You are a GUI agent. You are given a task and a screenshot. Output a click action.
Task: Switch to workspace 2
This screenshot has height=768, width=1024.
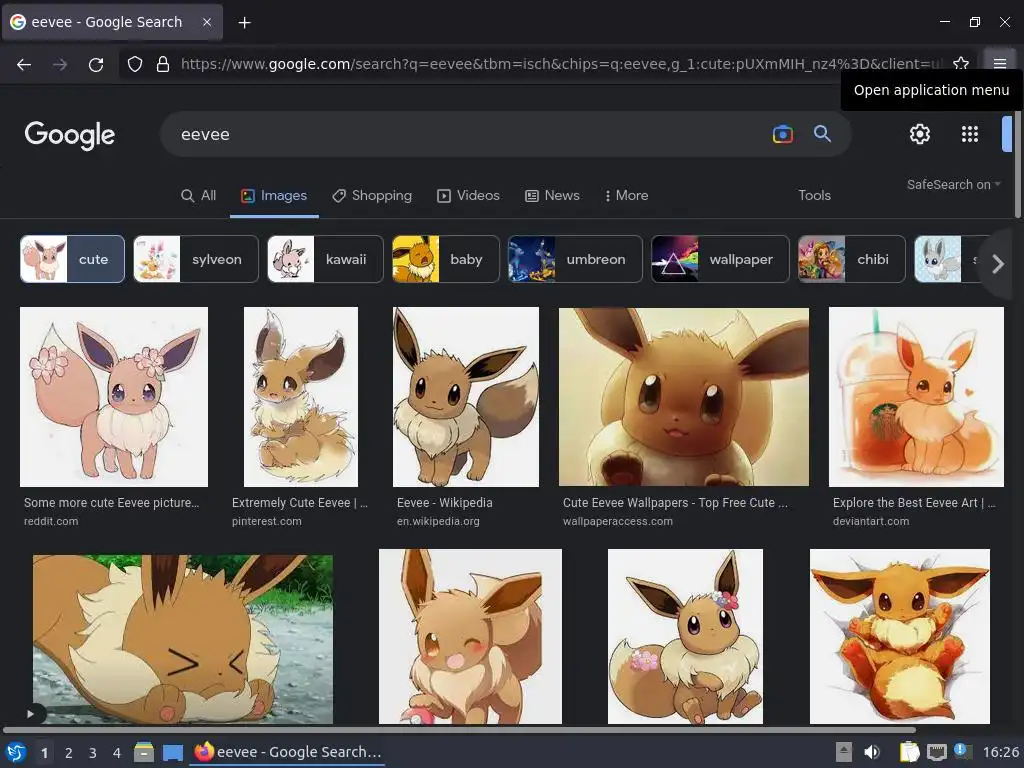pos(69,753)
